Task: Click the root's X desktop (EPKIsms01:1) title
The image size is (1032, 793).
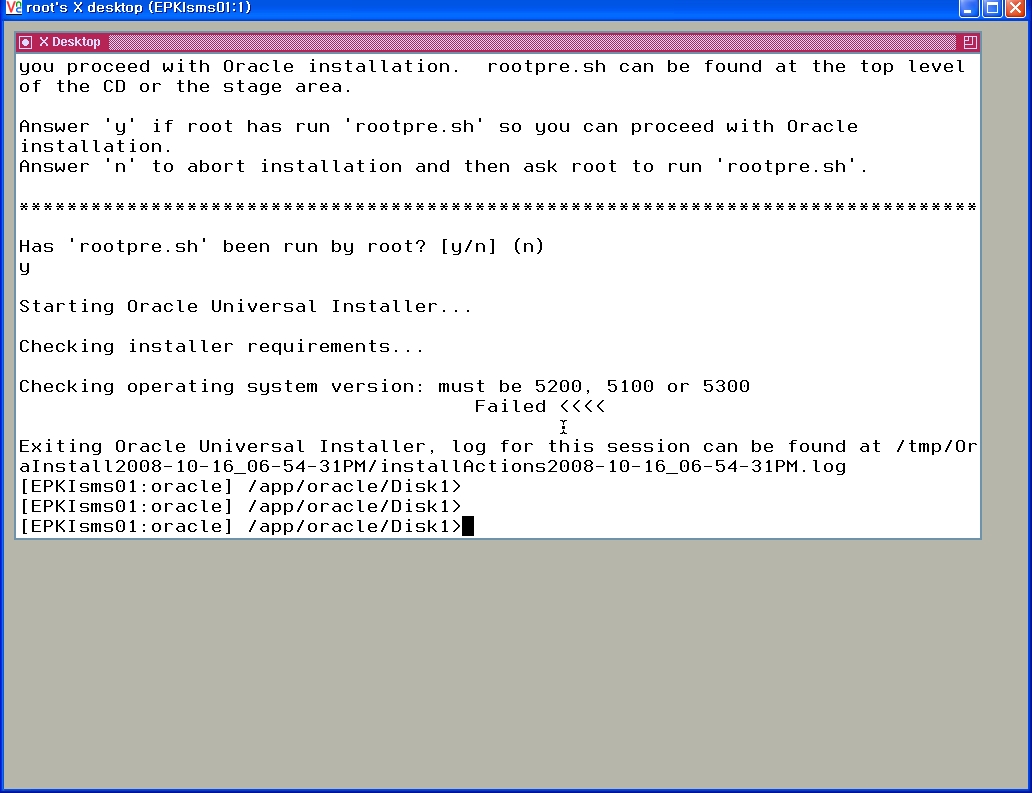Action: click(x=138, y=8)
